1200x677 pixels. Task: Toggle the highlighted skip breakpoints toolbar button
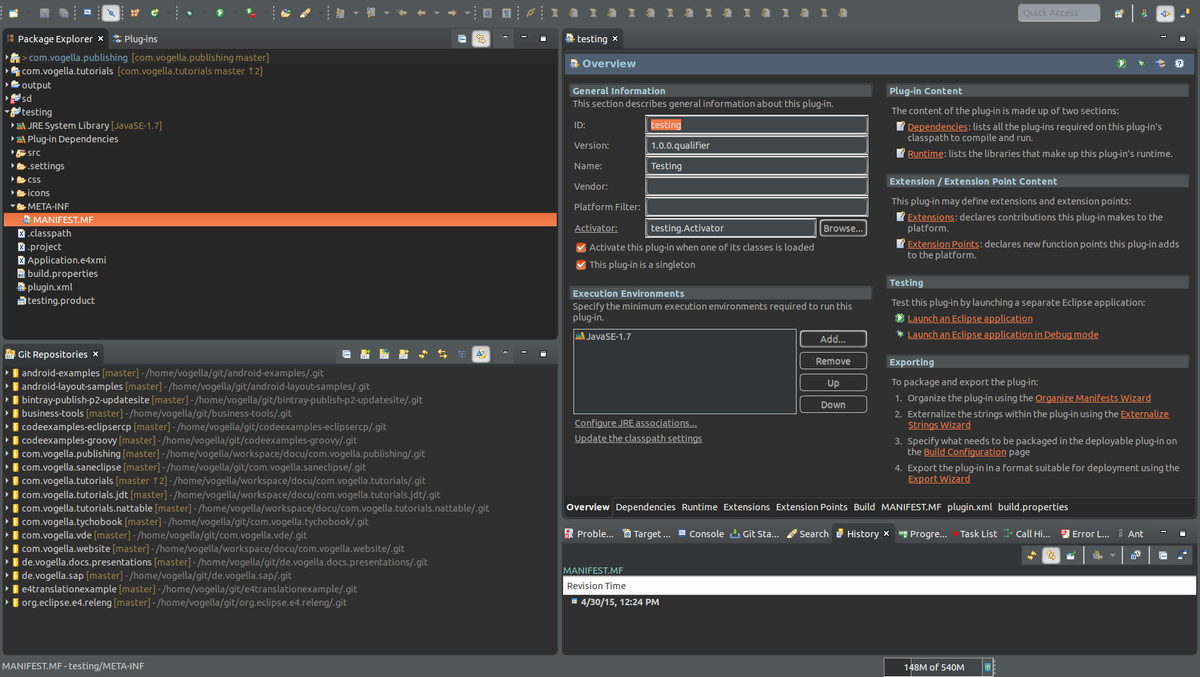(x=111, y=13)
